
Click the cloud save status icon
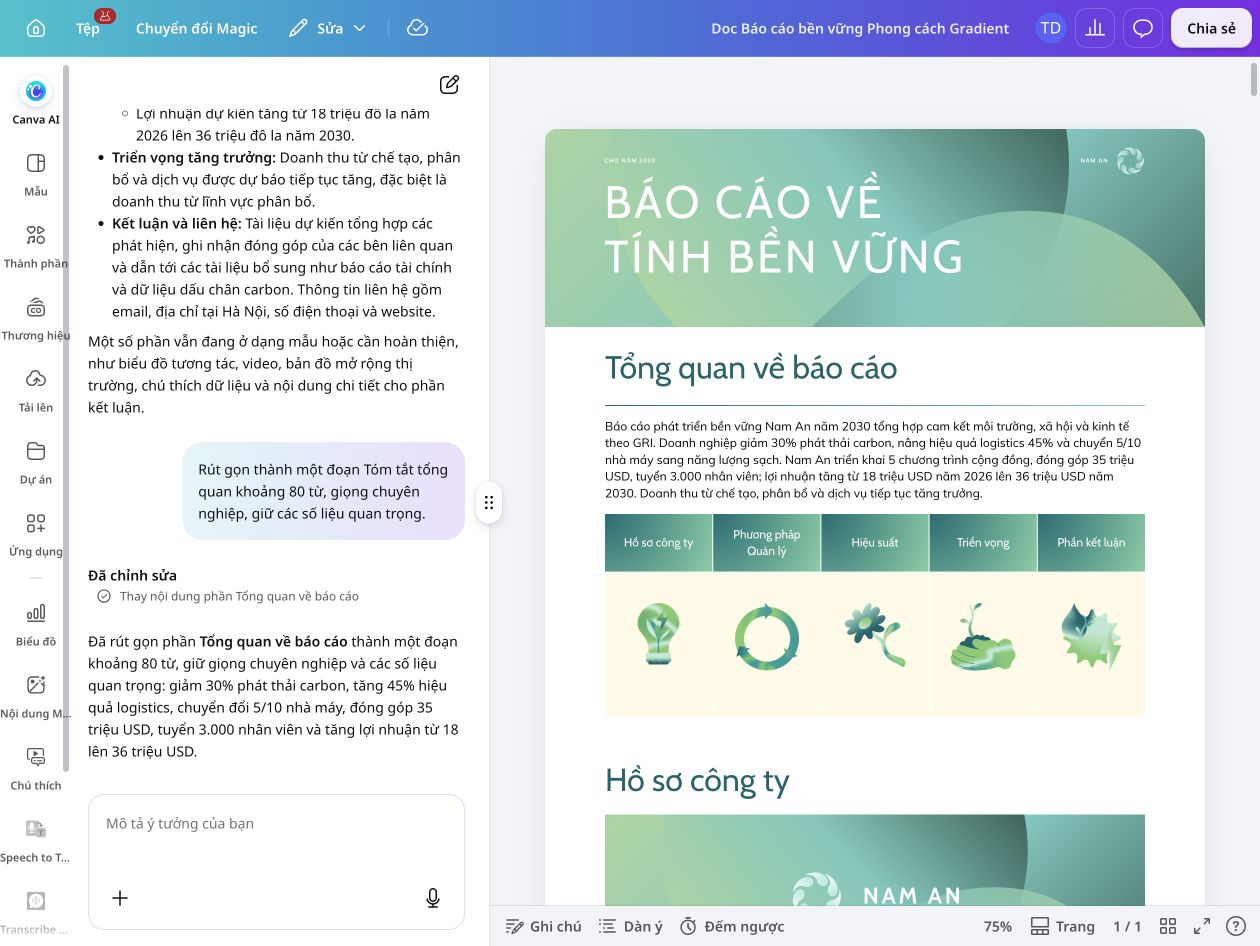(x=418, y=28)
